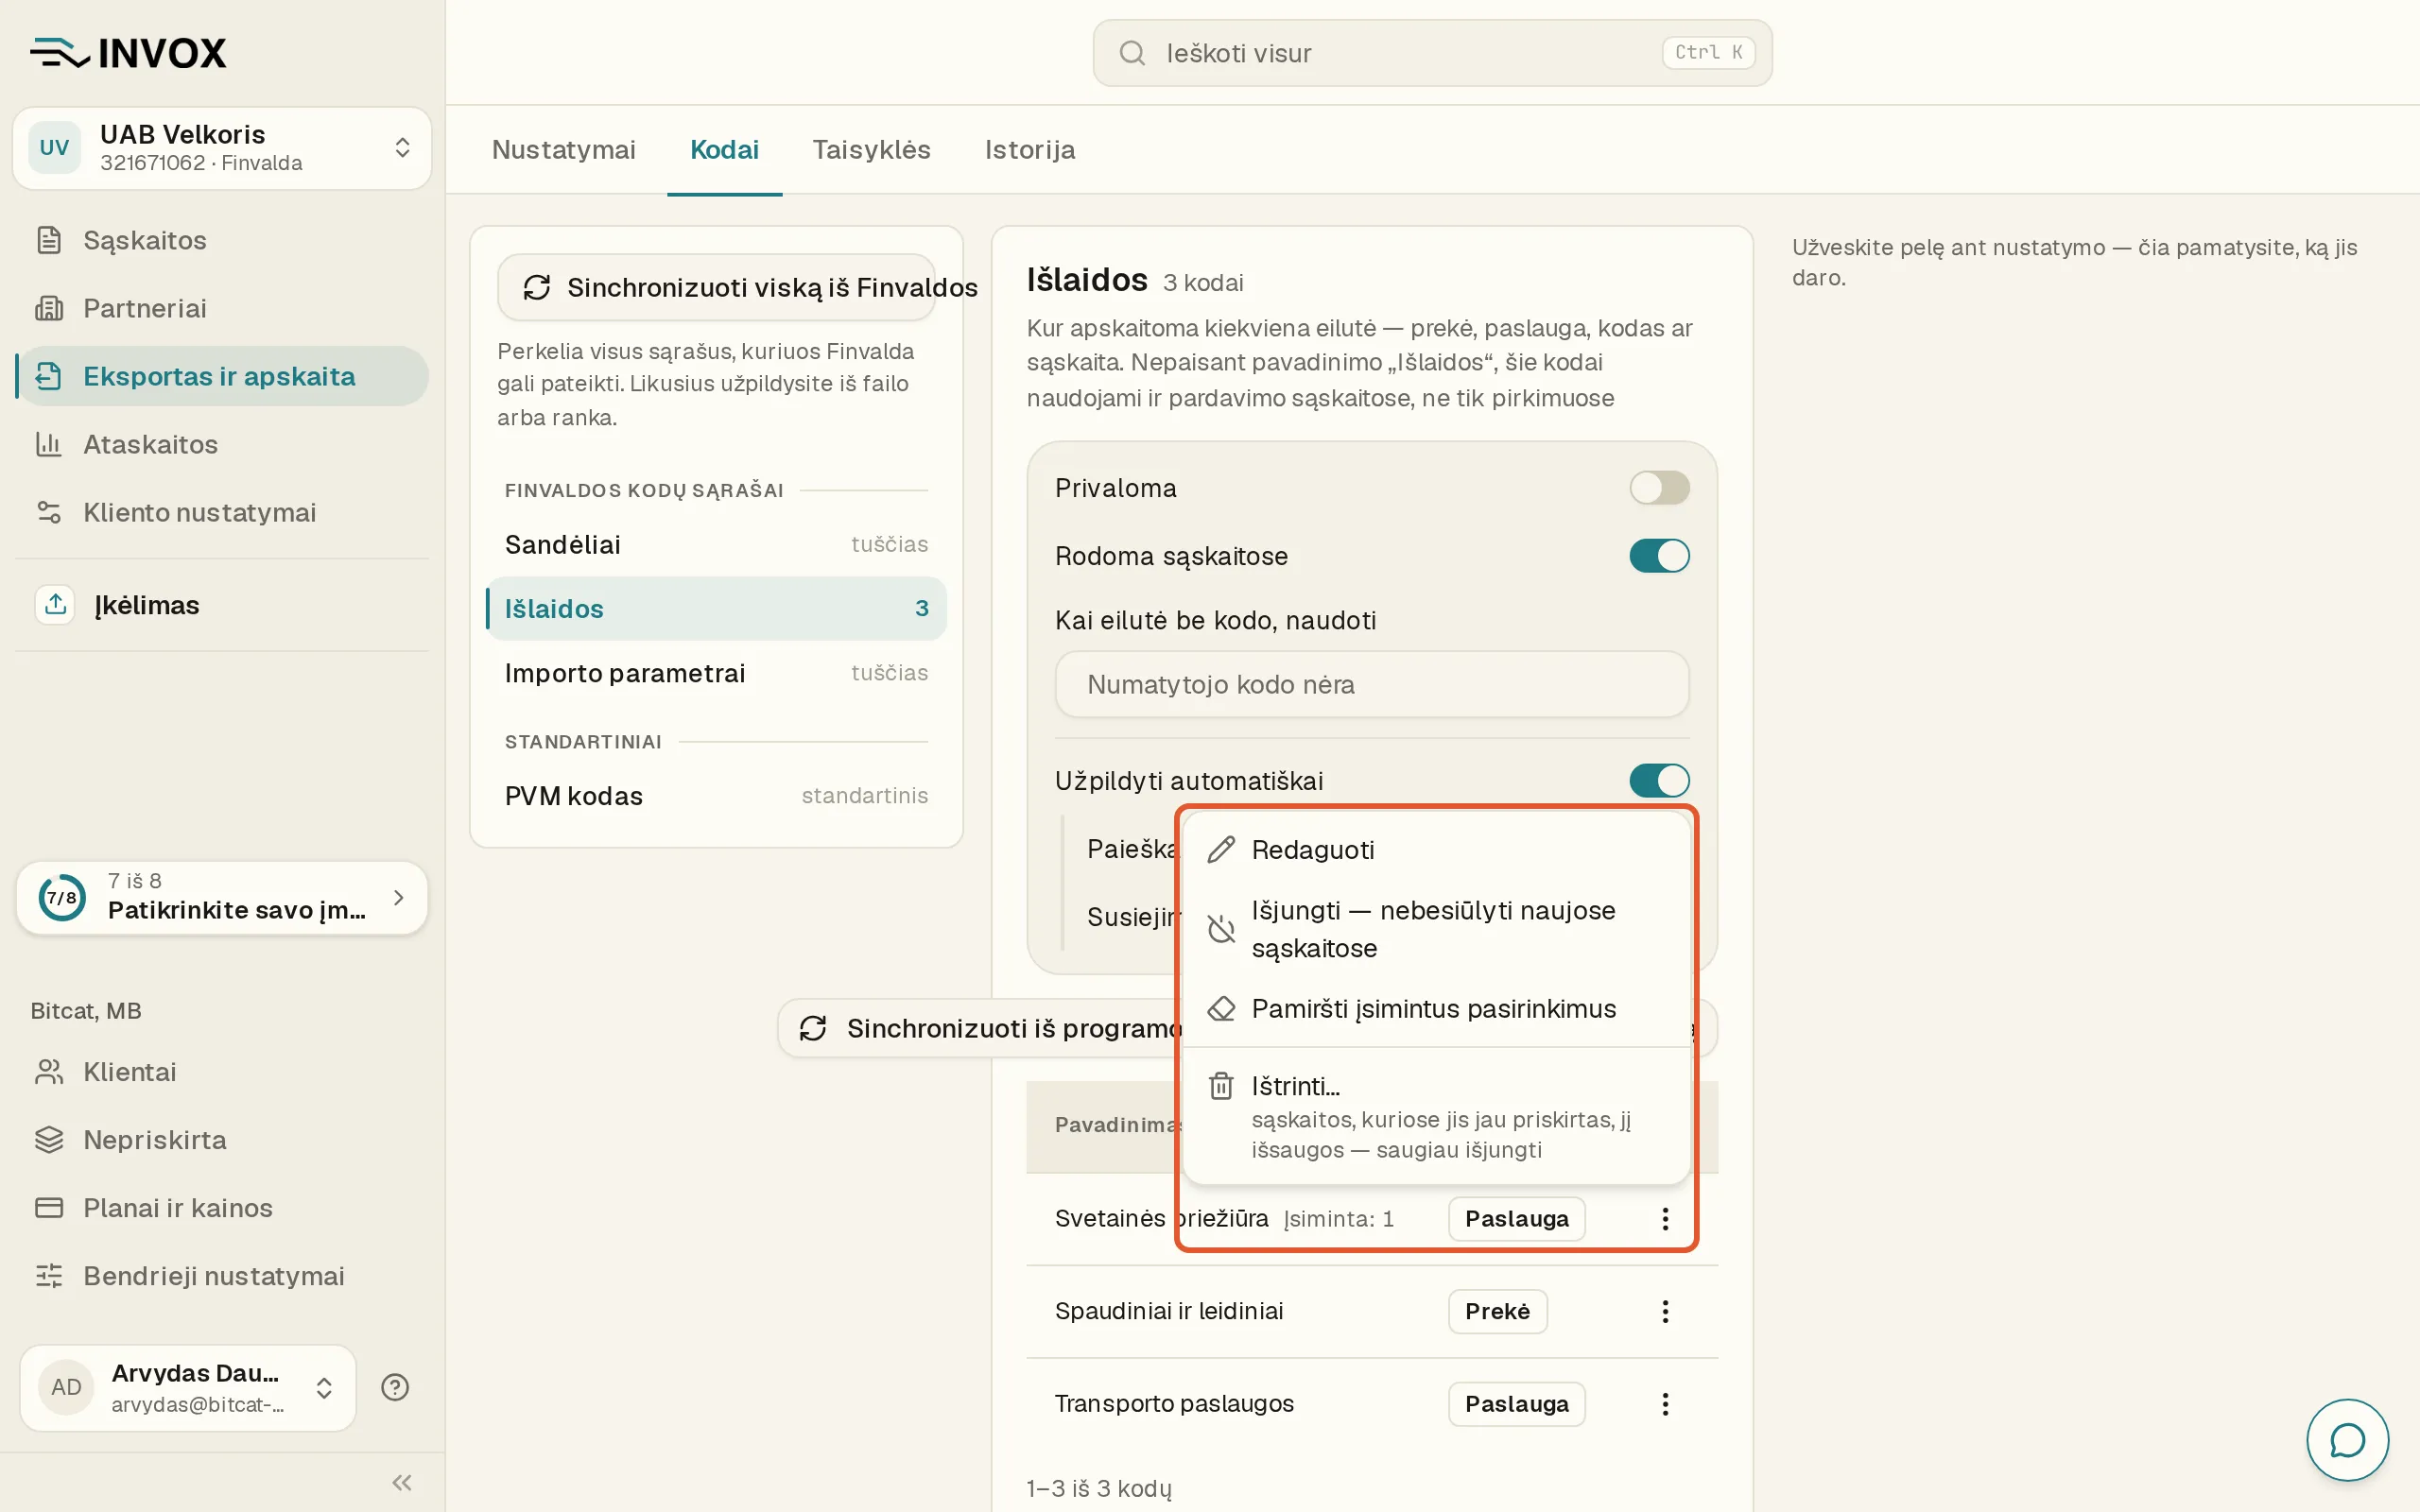Click Sinchronizuoti viską iš Finvaldos button
The height and width of the screenshot is (1512, 2420).
tap(717, 288)
